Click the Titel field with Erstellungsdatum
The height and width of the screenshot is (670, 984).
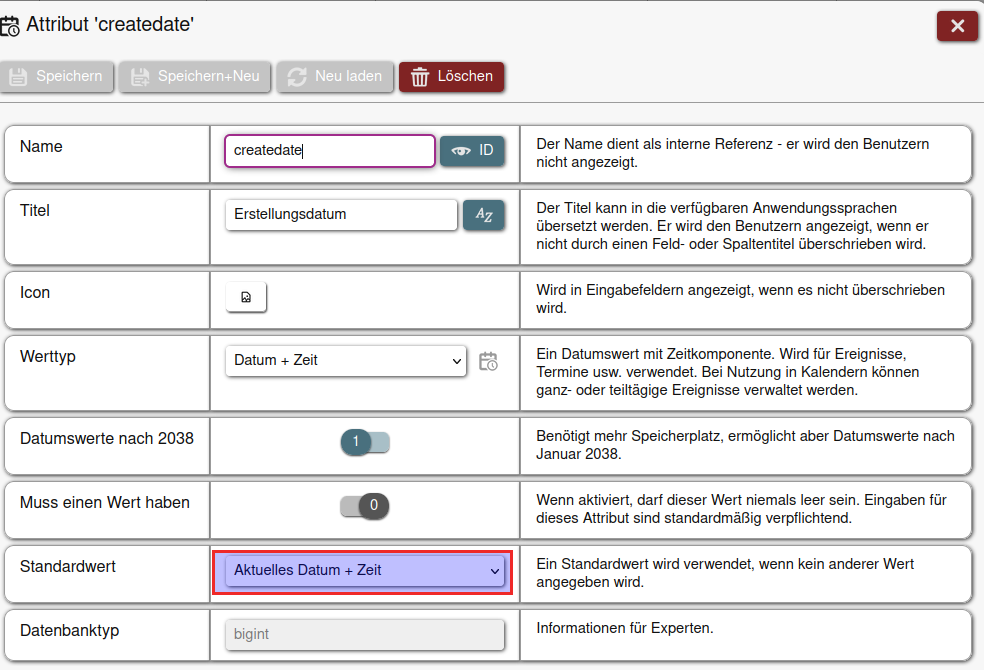340,215
